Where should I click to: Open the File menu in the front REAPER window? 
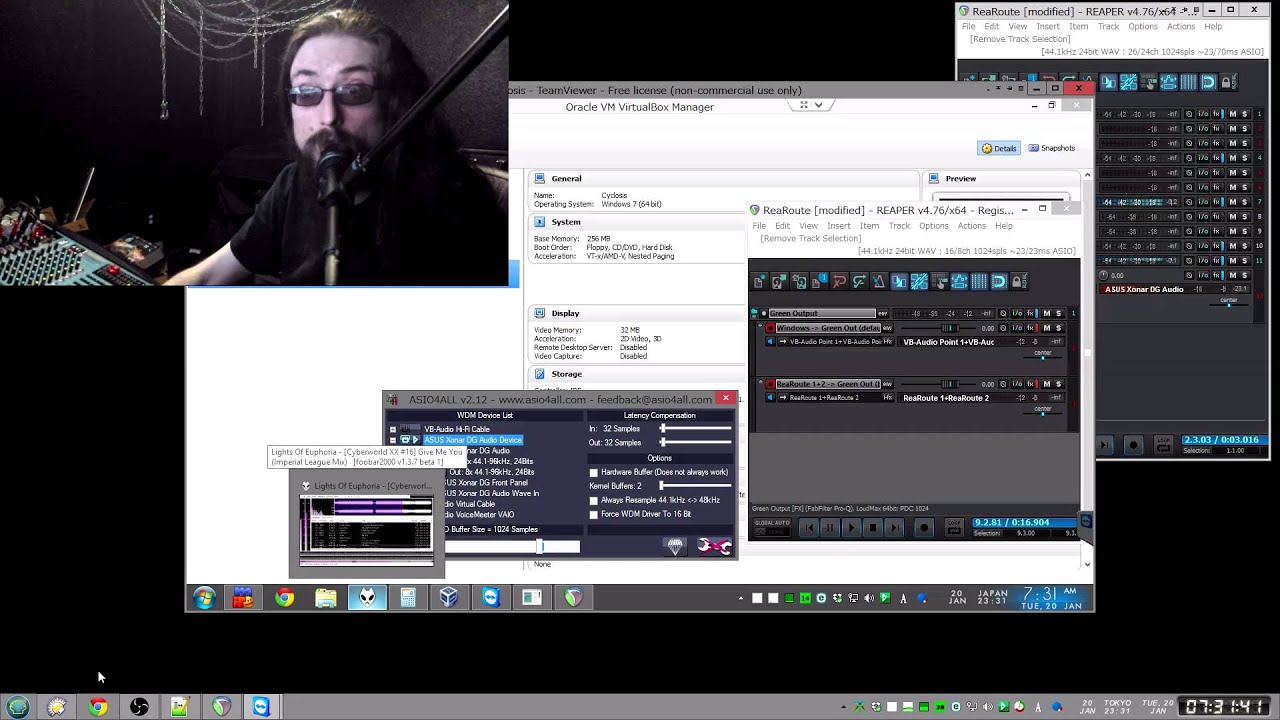tap(759, 226)
